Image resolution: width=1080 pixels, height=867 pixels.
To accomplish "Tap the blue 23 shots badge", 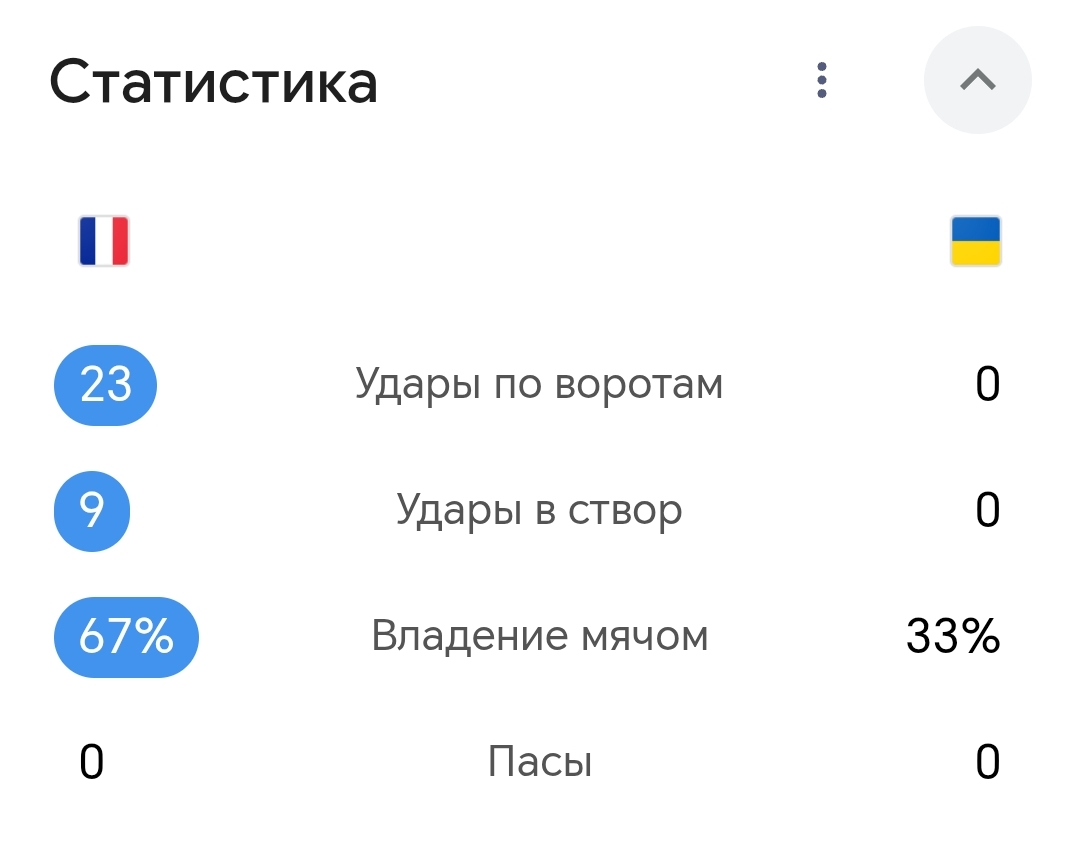I will 105,385.
